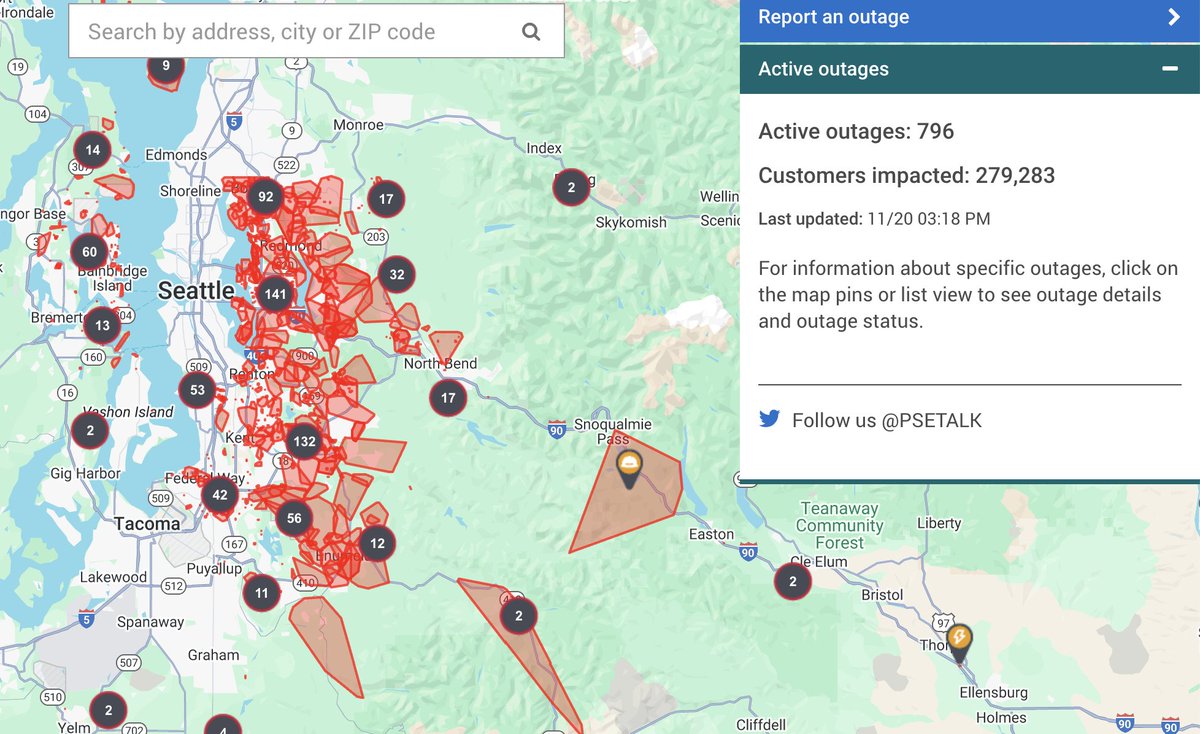Open the 42 outage cluster near Federal Way
This screenshot has height=734, width=1200.
tap(220, 494)
